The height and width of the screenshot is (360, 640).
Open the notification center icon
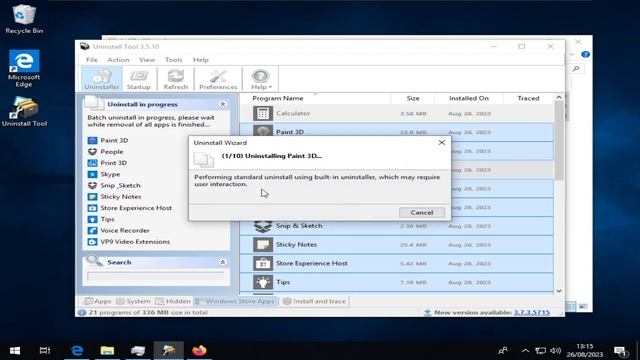pyautogui.click(x=620, y=351)
